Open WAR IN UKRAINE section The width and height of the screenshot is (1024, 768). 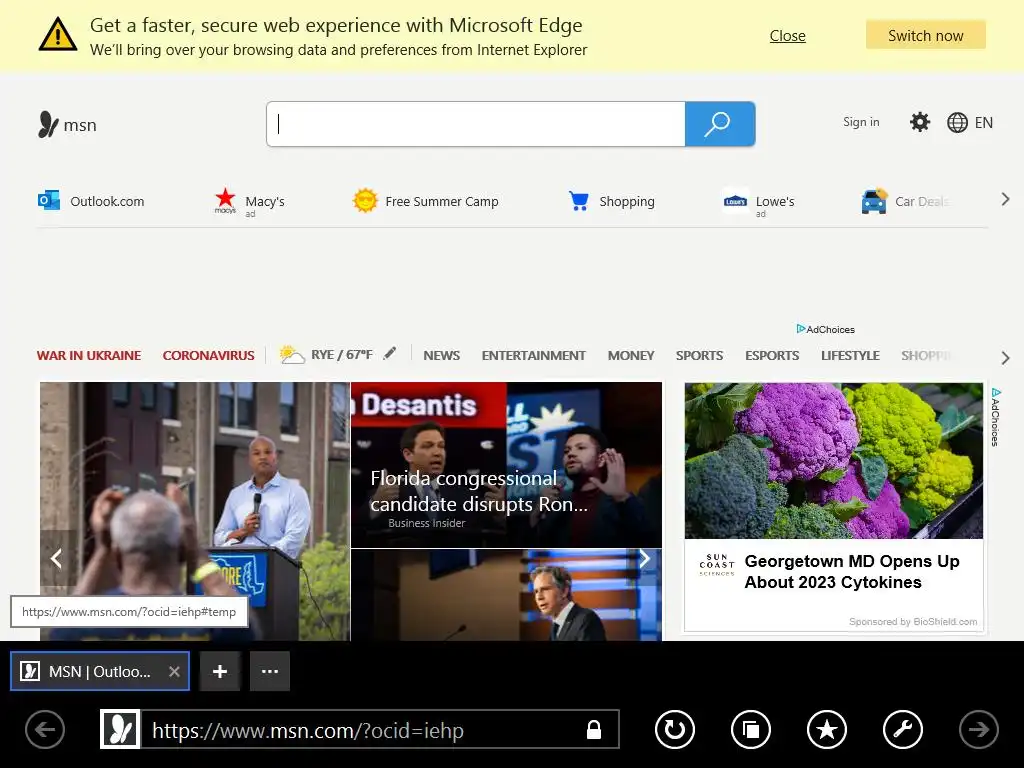coord(89,355)
